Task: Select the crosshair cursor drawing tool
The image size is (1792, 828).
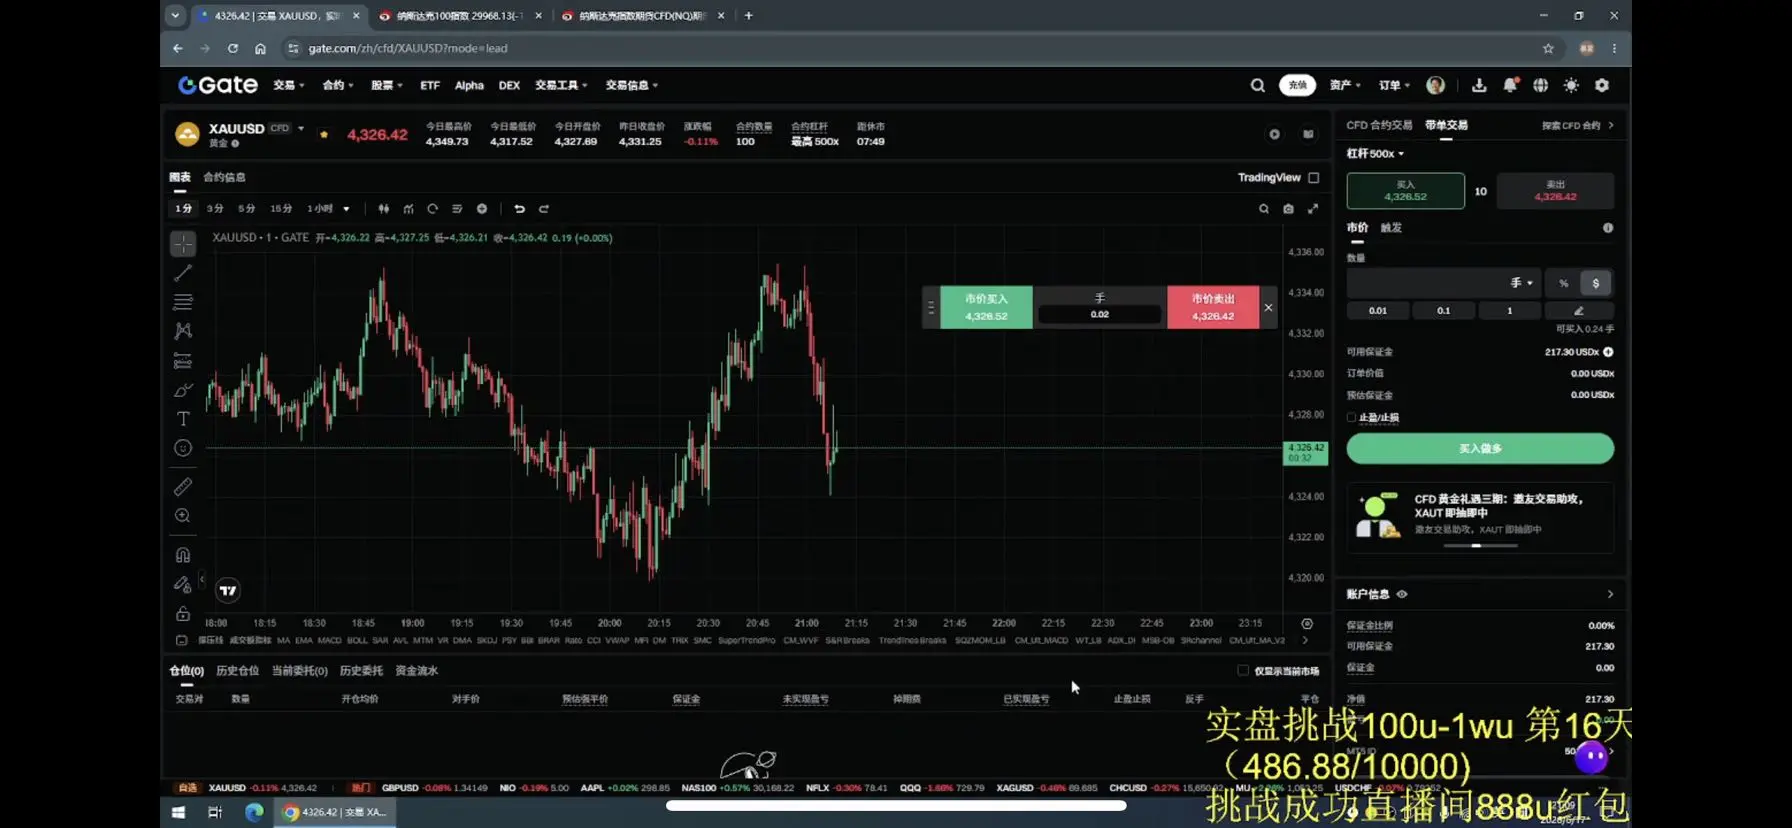Action: (x=183, y=244)
